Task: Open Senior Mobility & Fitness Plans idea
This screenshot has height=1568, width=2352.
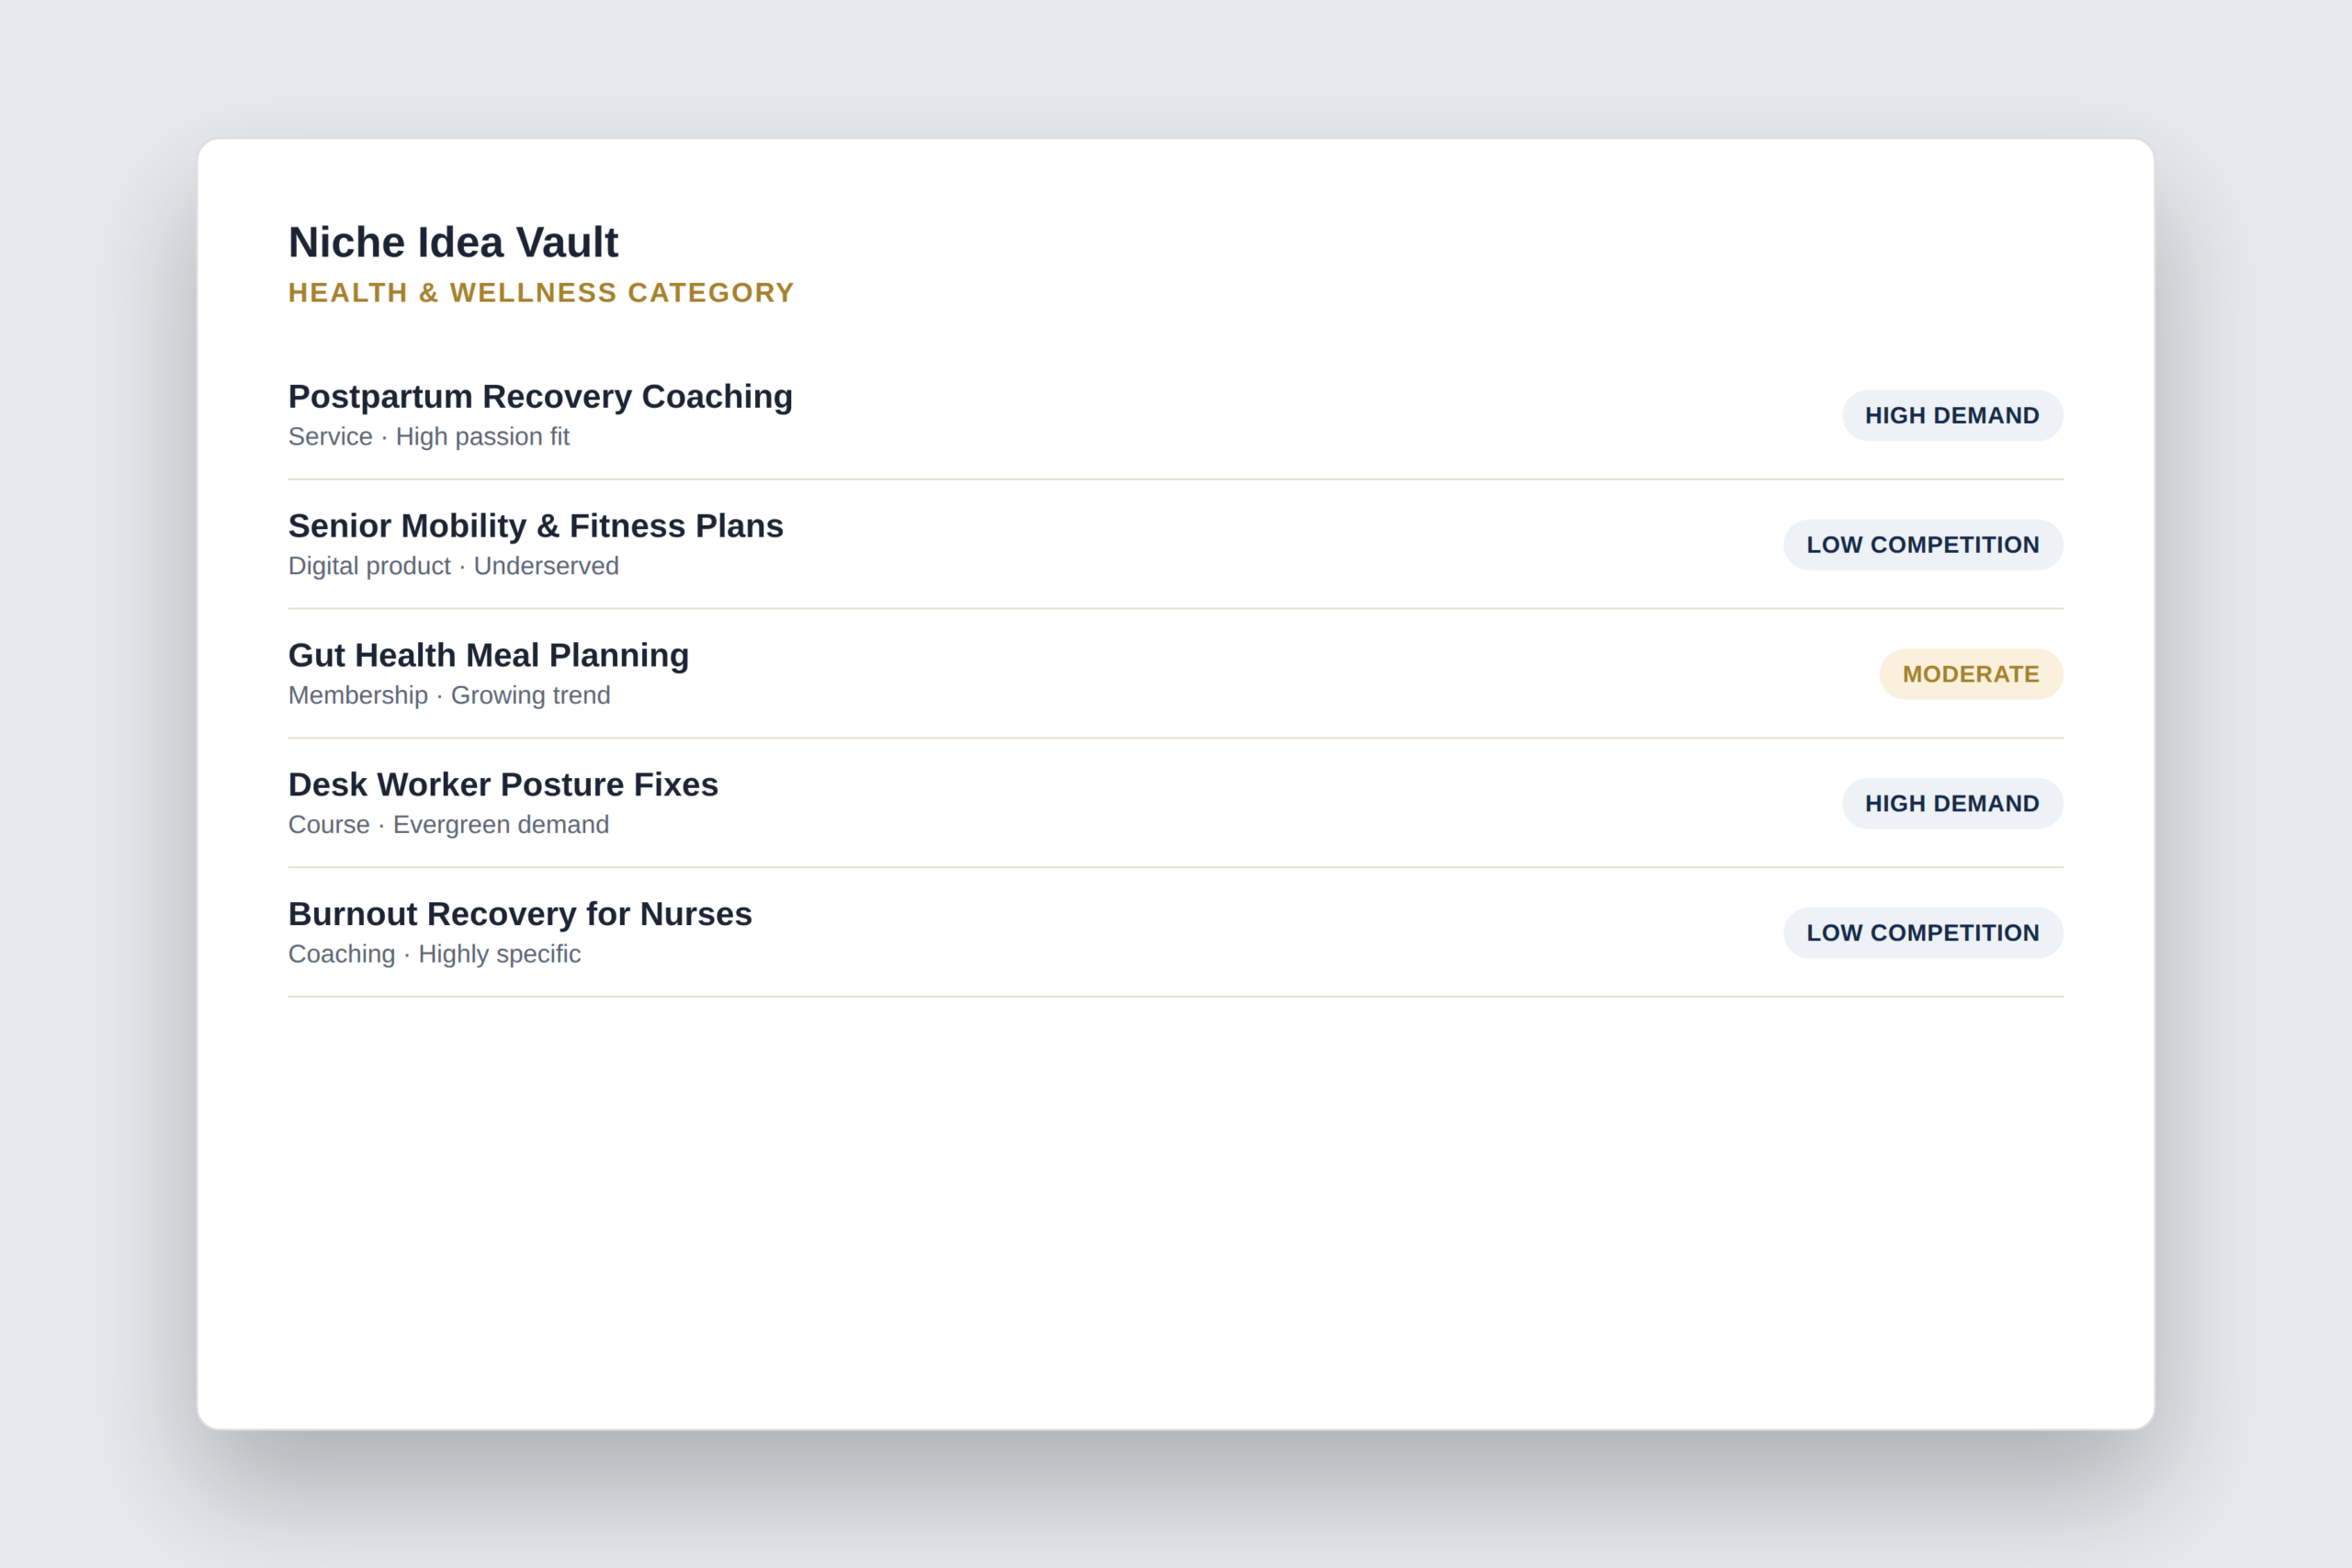Action: tap(536, 526)
